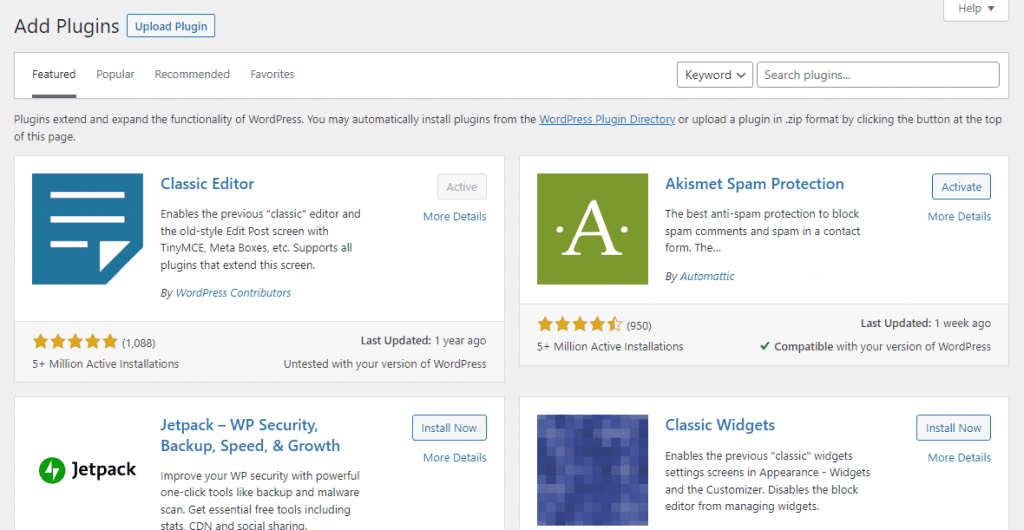Click the (950) ratings count
This screenshot has height=530, width=1024.
(639, 325)
